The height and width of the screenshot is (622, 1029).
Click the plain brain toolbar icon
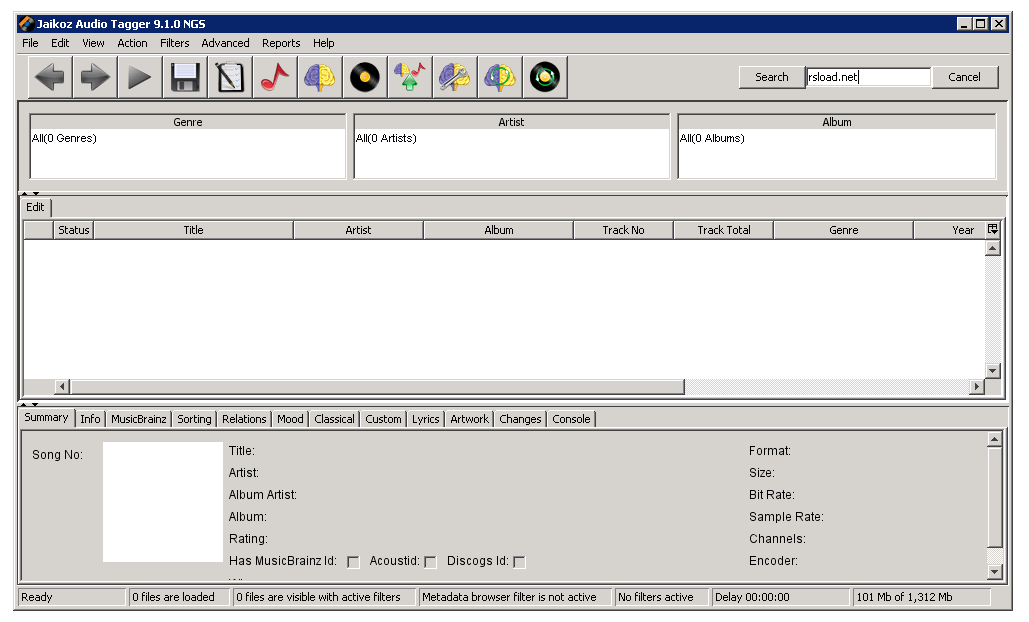[x=320, y=77]
